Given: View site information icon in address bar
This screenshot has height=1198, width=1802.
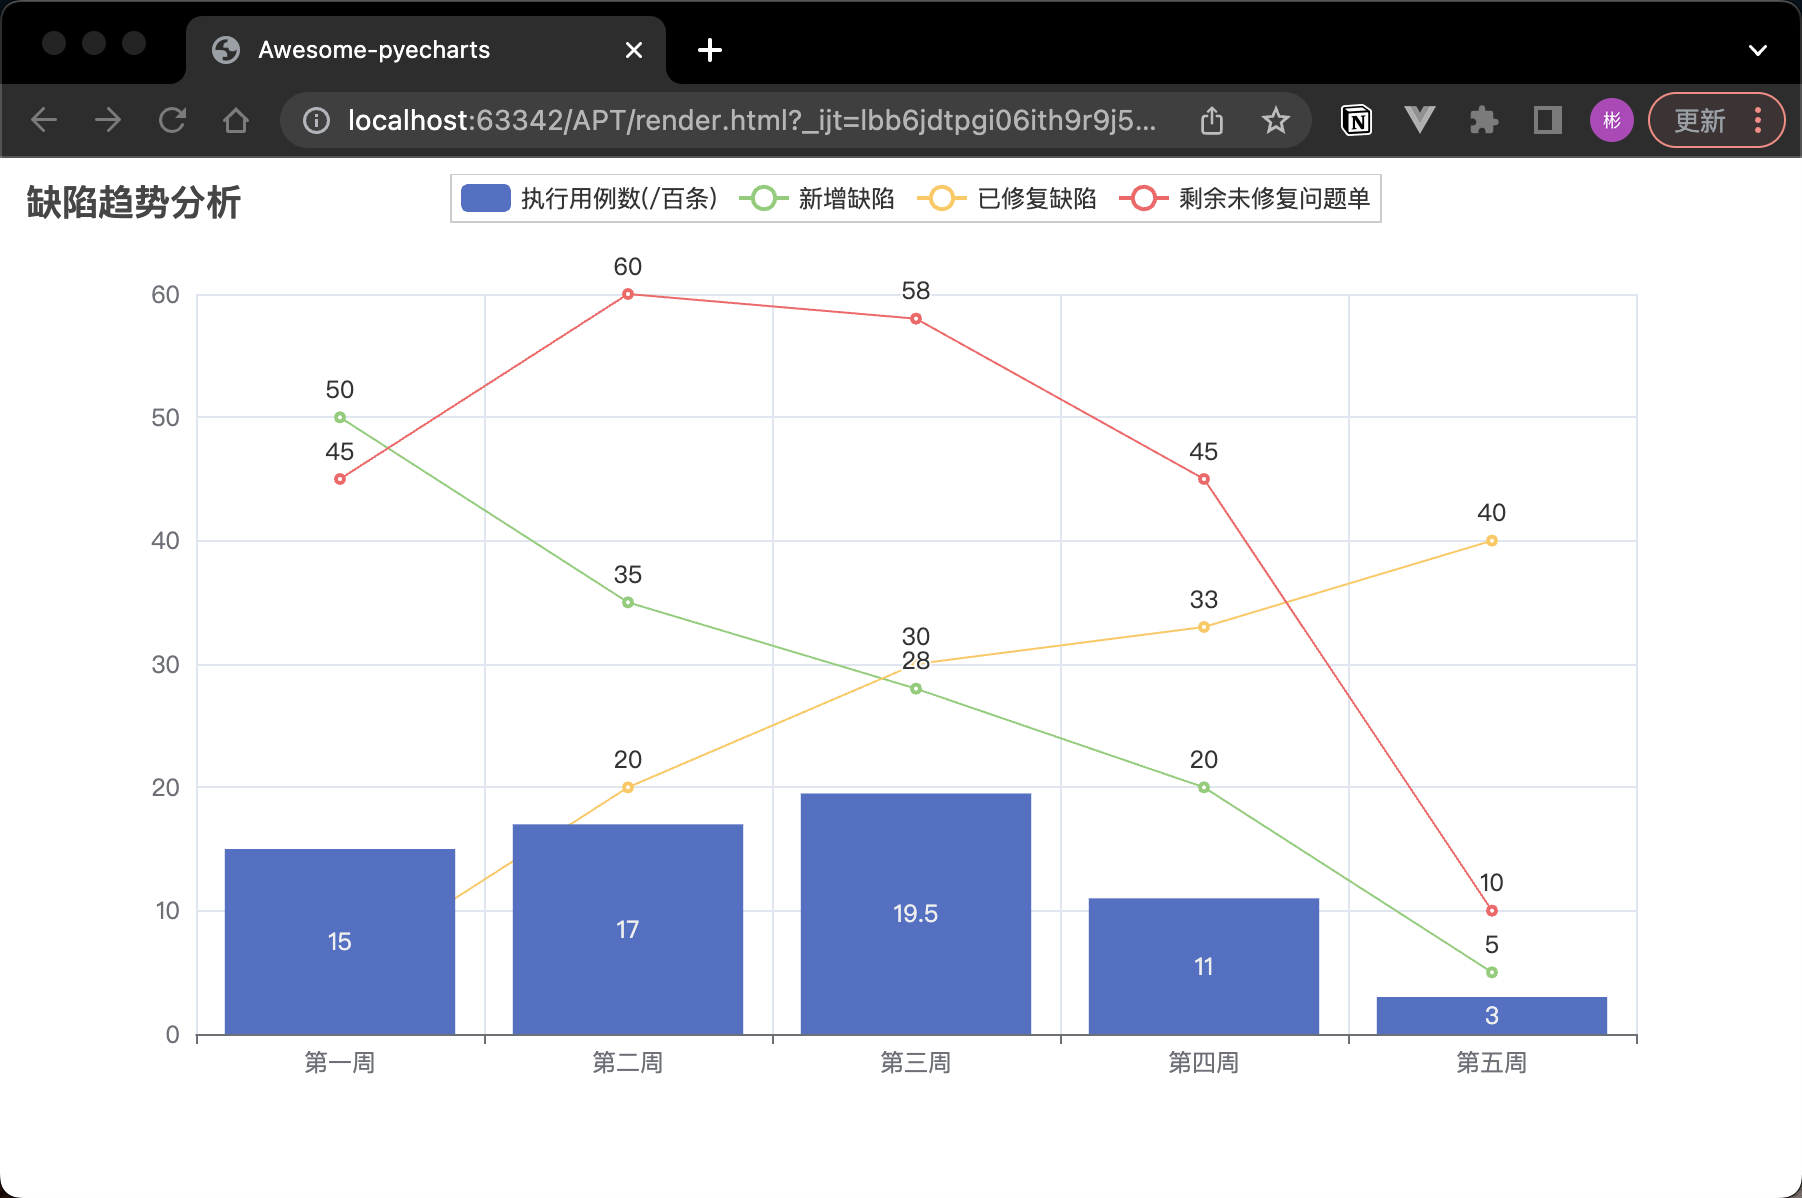Looking at the screenshot, I should [316, 121].
